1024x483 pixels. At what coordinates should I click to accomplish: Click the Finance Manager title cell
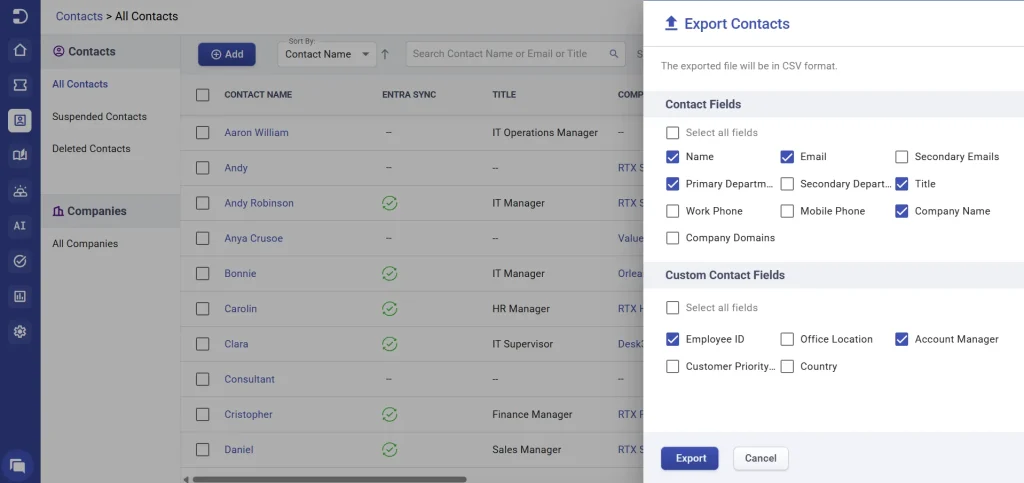pyautogui.click(x=532, y=414)
